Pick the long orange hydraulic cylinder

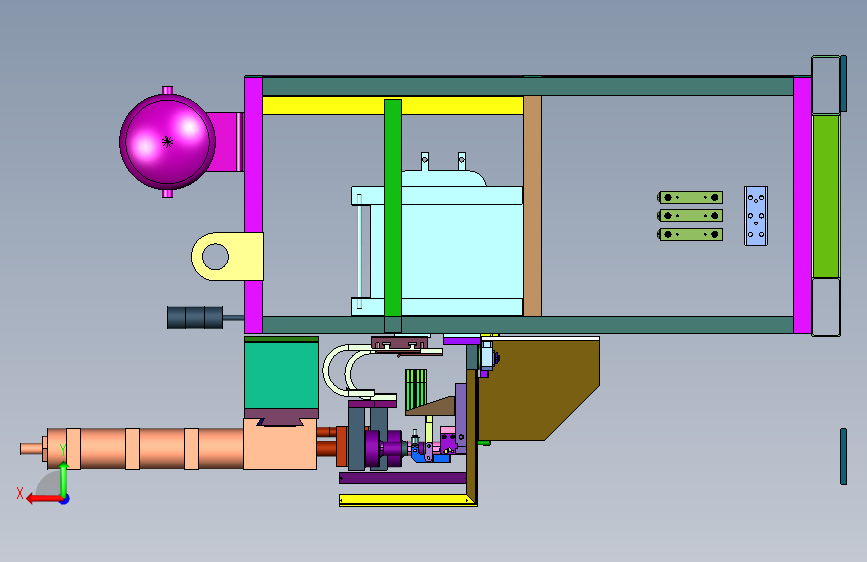tap(145, 449)
